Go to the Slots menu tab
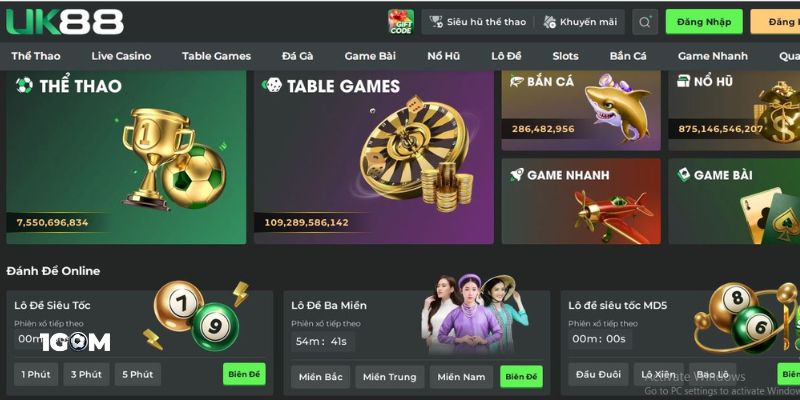Screen dimensions: 800x400 (565, 56)
